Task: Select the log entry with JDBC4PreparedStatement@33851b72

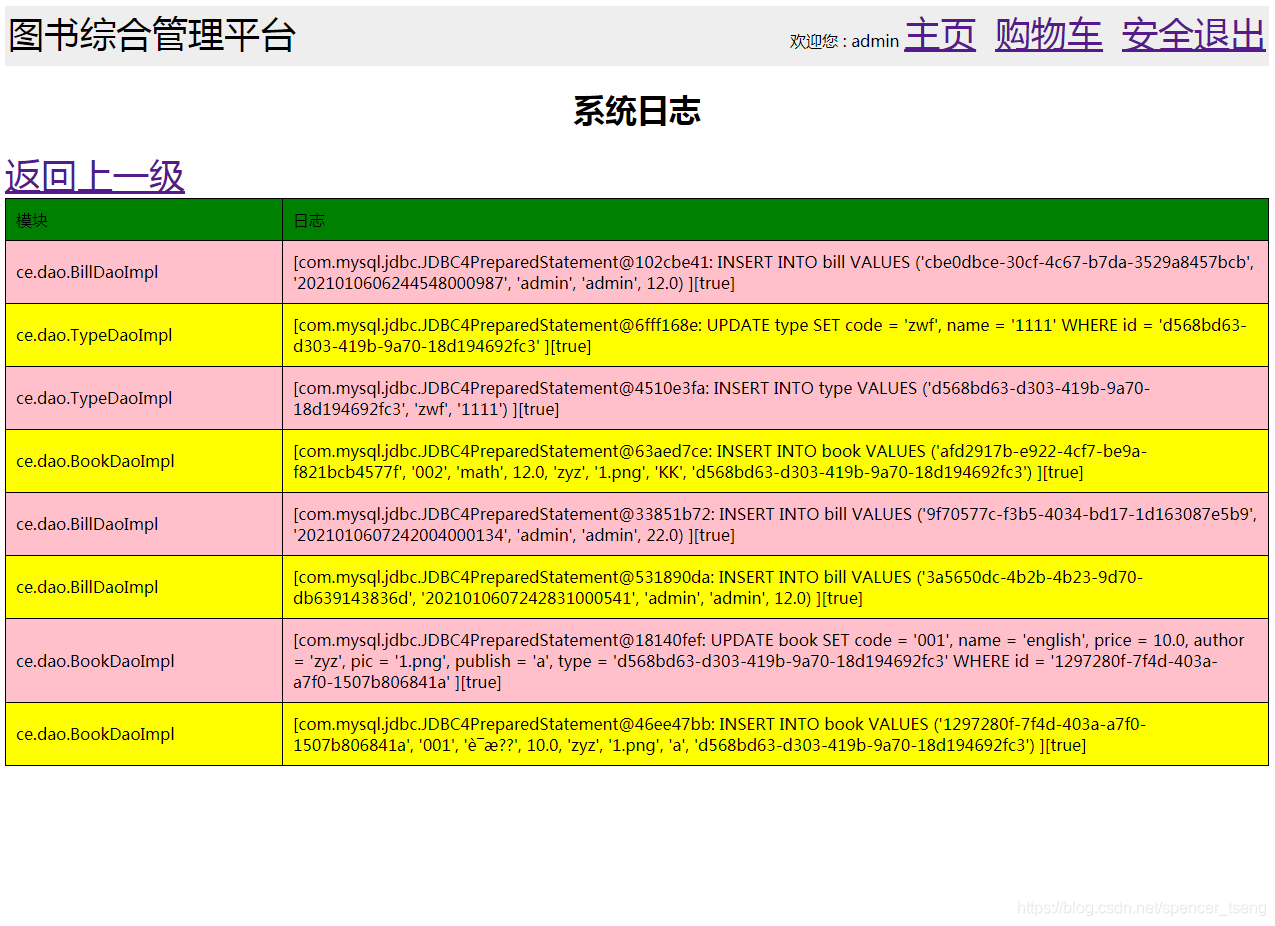Action: point(775,524)
